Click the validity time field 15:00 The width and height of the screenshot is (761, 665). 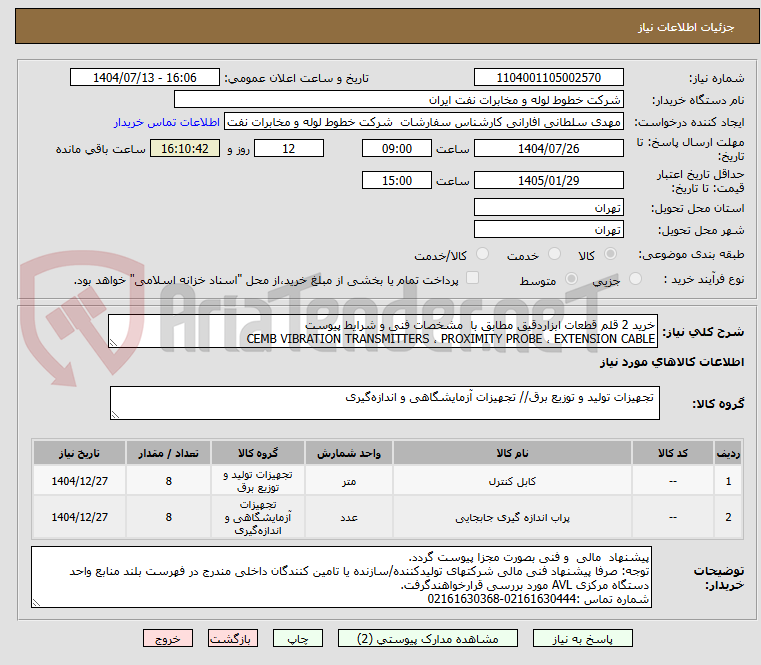click(x=397, y=180)
